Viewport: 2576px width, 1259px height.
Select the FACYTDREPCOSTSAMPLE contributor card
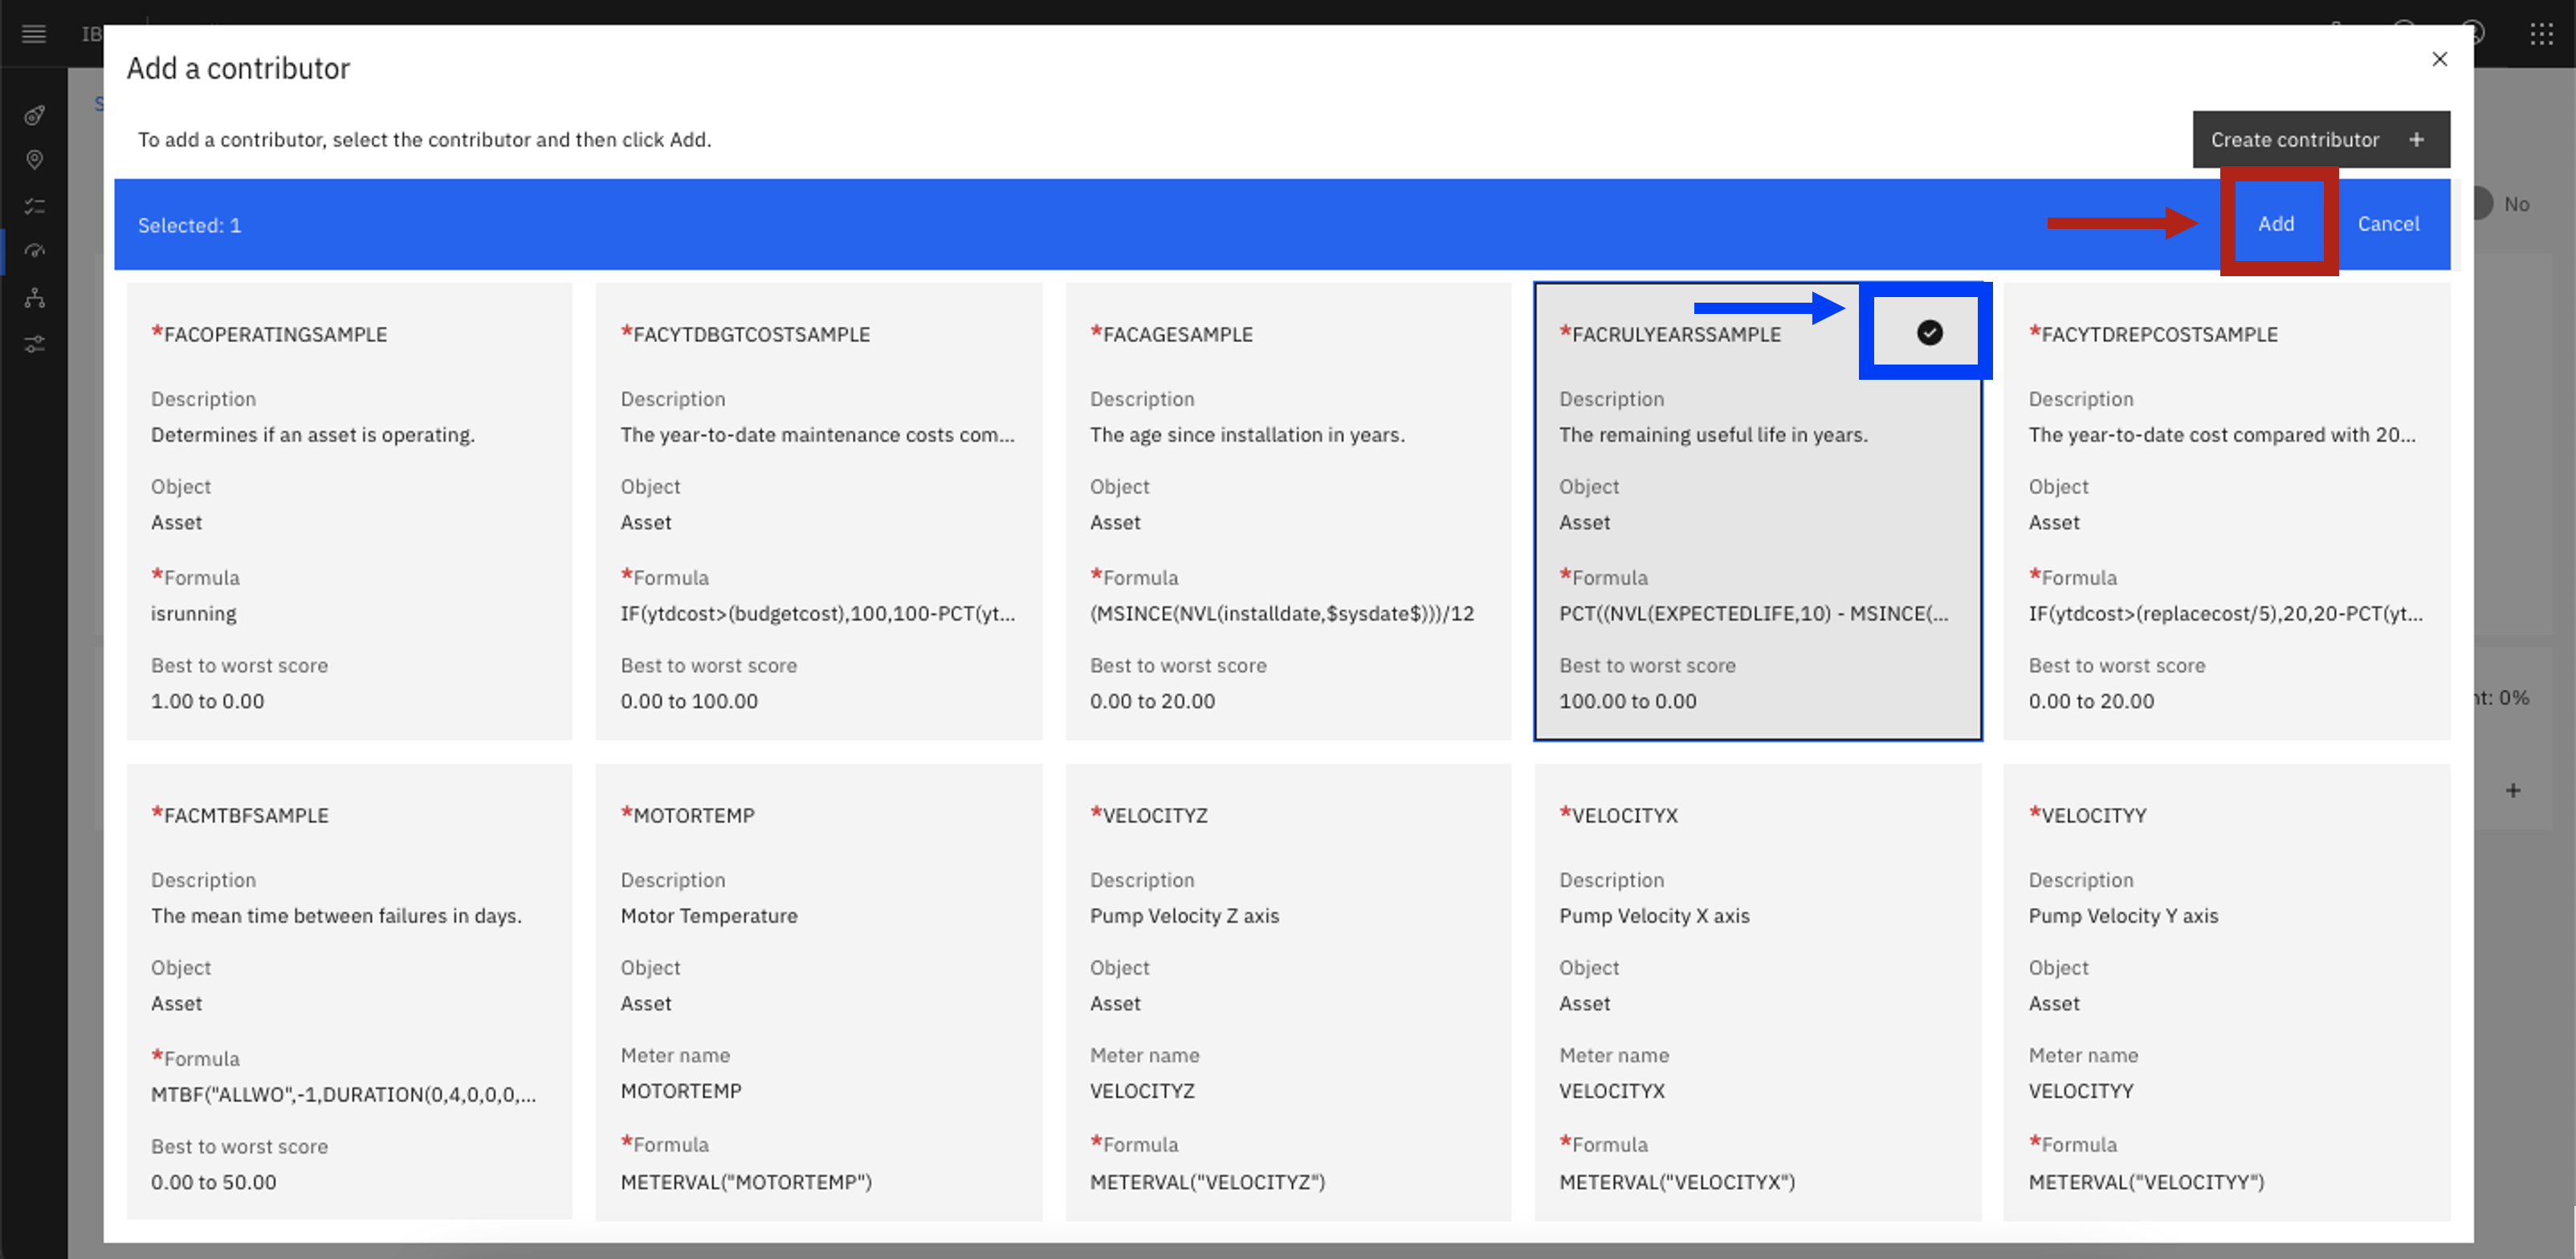tap(2227, 512)
